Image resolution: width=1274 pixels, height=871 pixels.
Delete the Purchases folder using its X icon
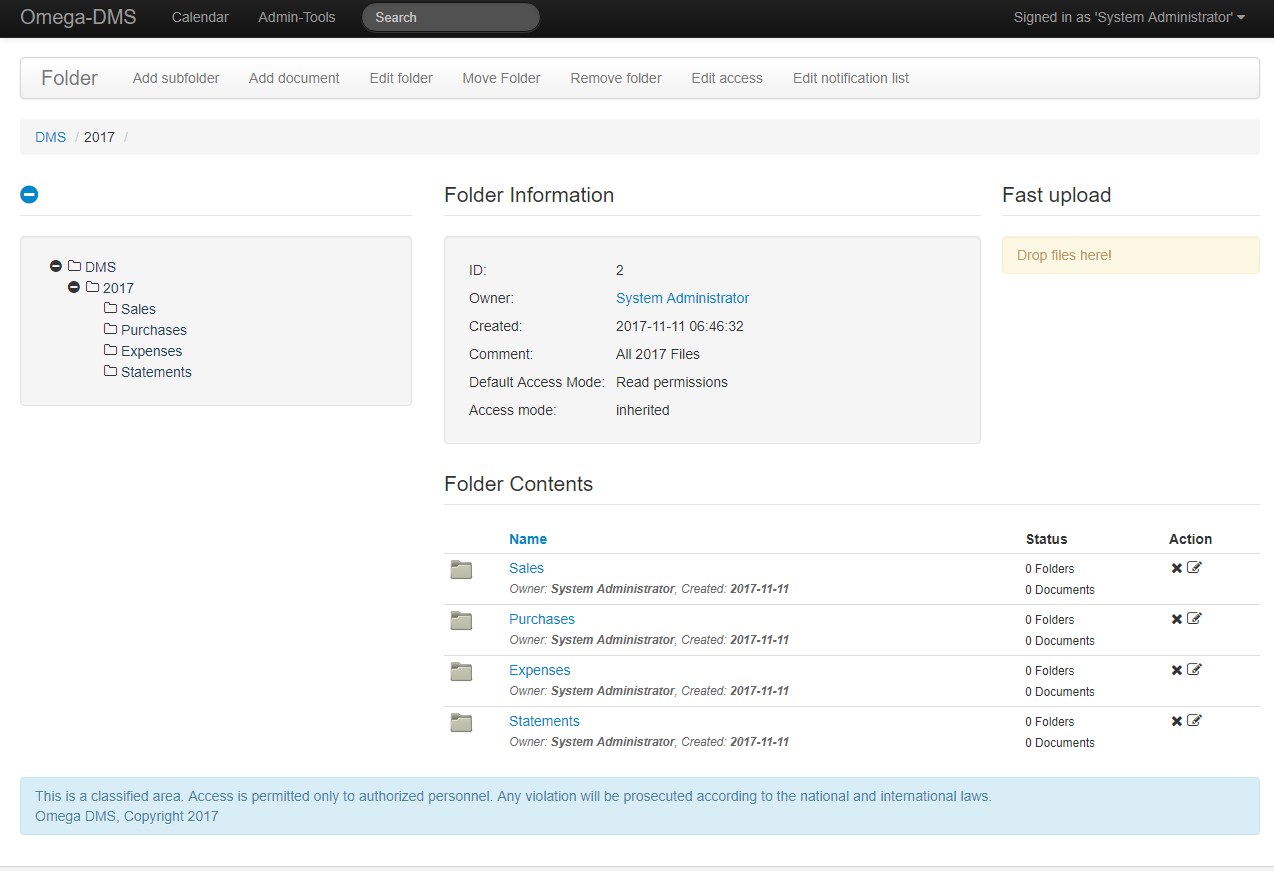1177,619
